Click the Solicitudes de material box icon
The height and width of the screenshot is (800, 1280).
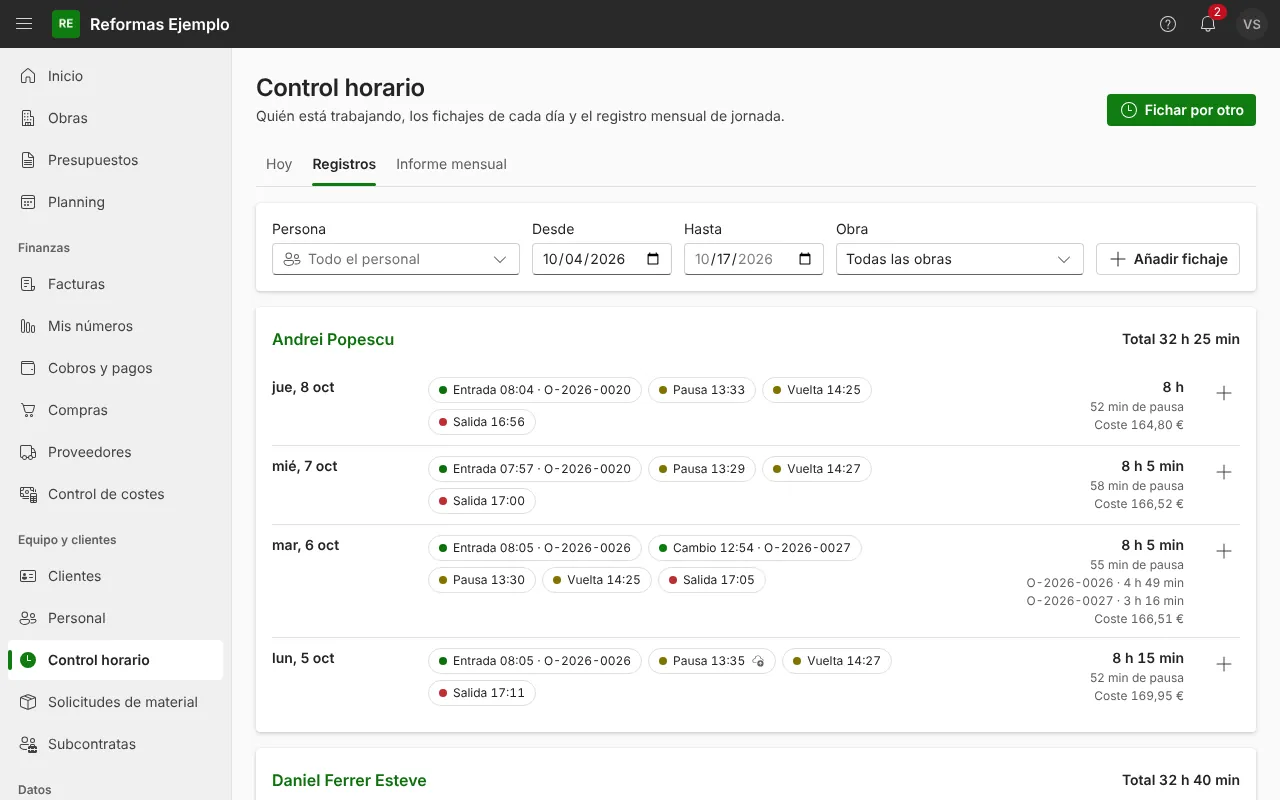coord(28,702)
